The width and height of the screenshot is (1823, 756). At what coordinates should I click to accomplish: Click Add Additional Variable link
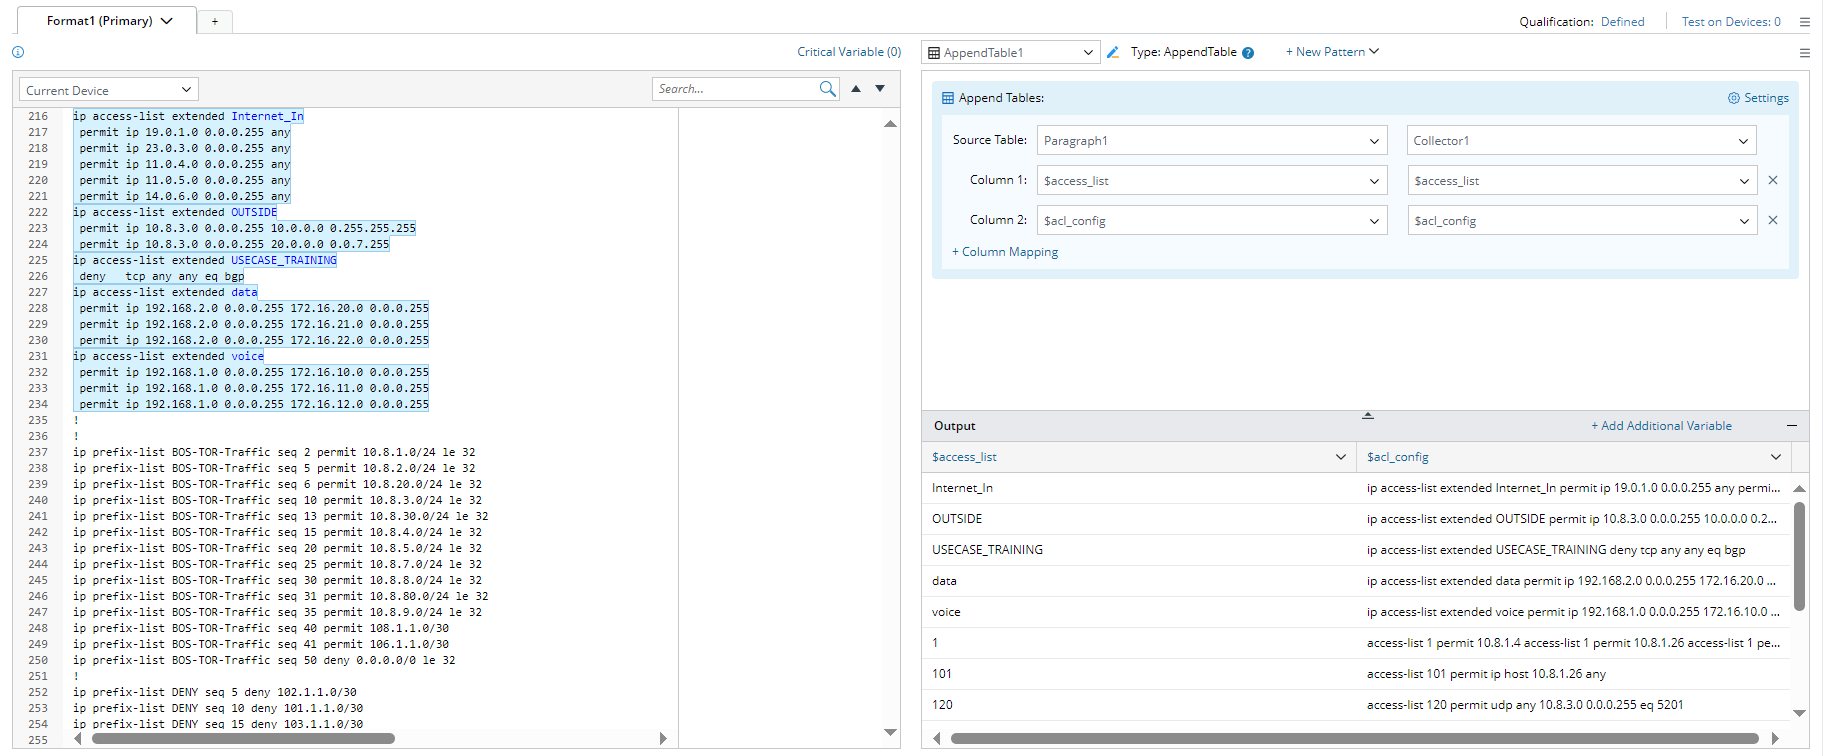pos(1661,426)
